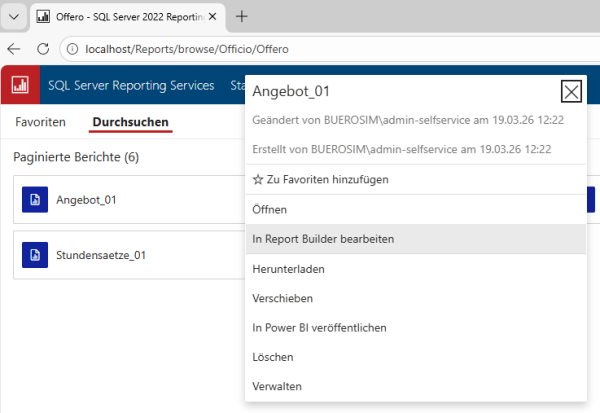
Task: Open Verwalten for Angebot_01
Action: click(277, 386)
